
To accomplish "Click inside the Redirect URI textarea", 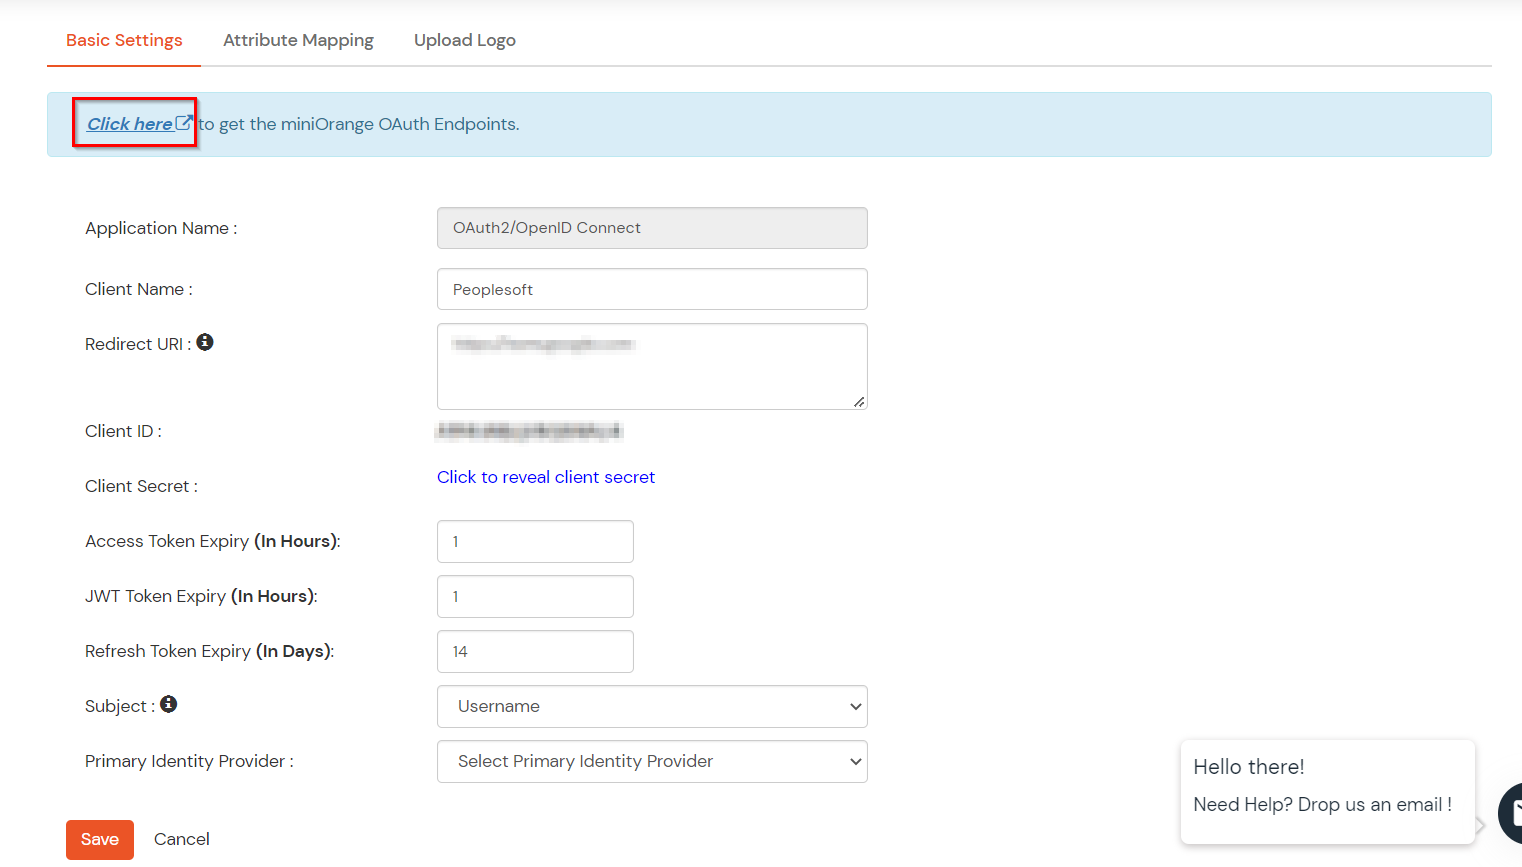I will [x=651, y=365].
